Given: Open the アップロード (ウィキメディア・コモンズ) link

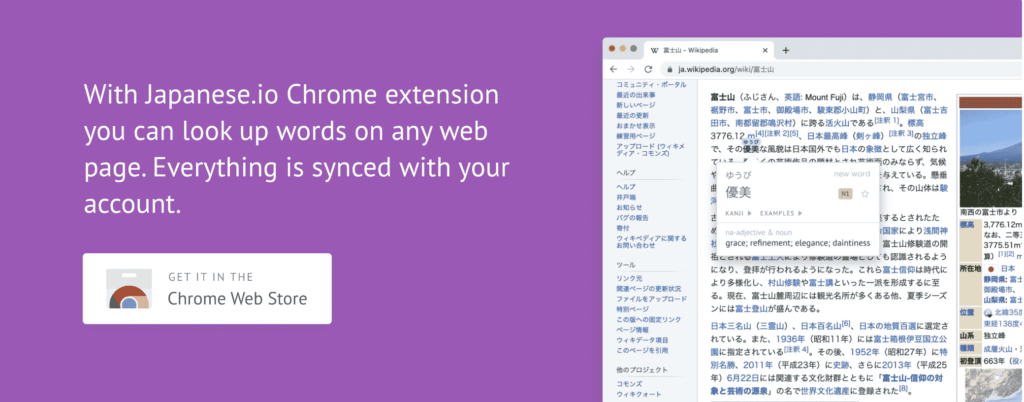Looking at the screenshot, I should pyautogui.click(x=650, y=149).
